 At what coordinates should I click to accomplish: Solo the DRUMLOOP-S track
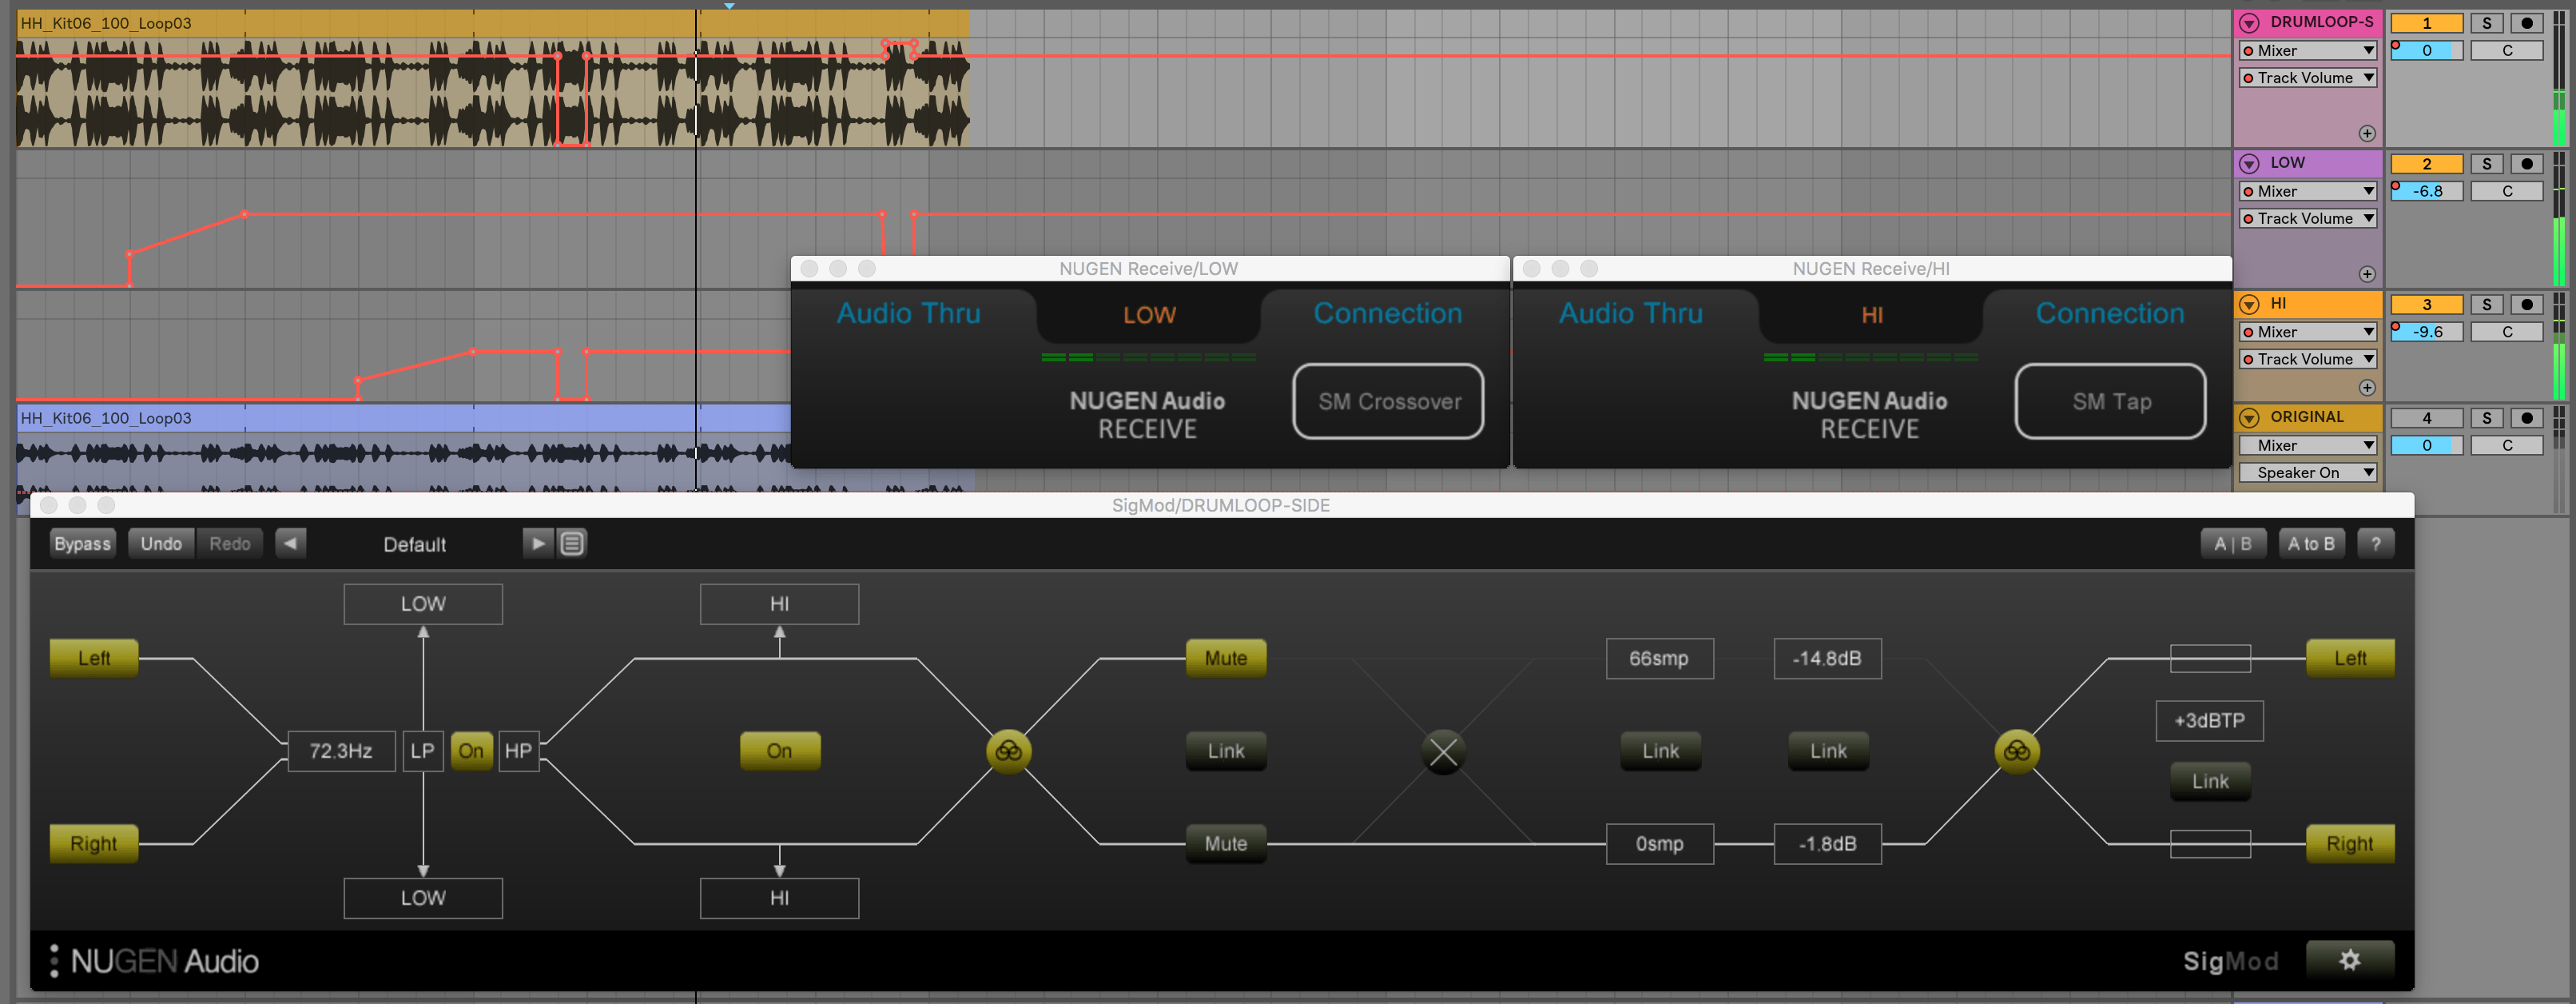point(2486,23)
